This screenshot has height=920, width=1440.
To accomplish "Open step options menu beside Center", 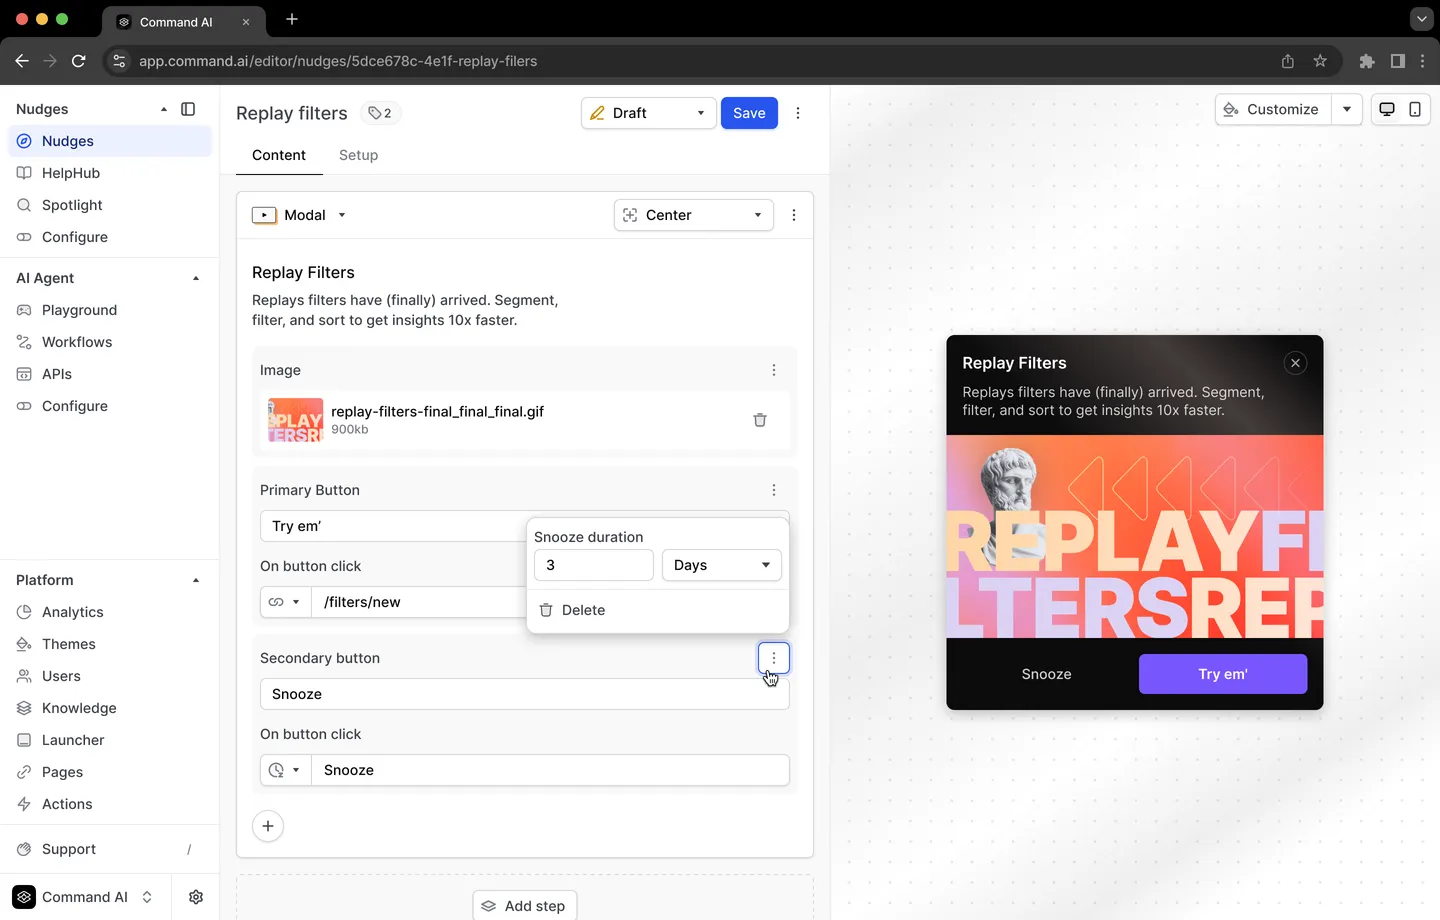I will click(794, 215).
